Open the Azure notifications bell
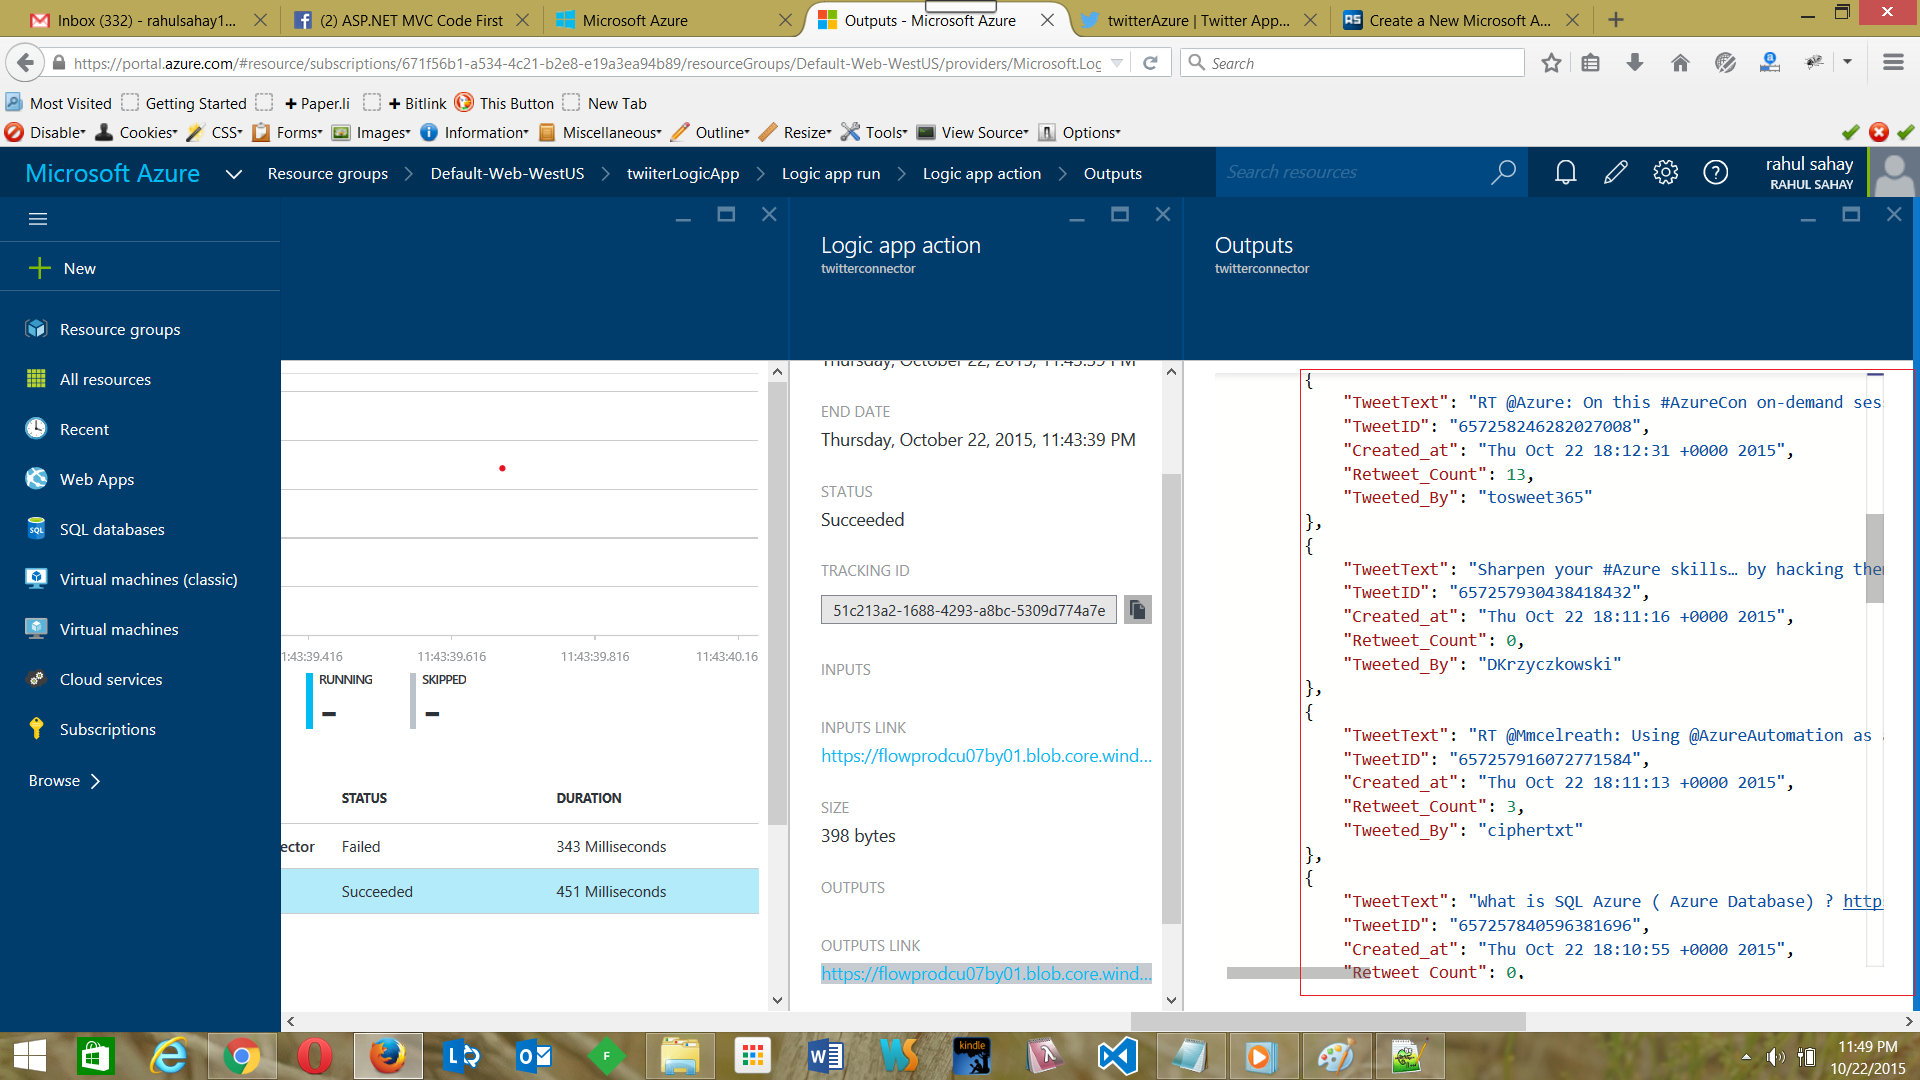 1565,173
